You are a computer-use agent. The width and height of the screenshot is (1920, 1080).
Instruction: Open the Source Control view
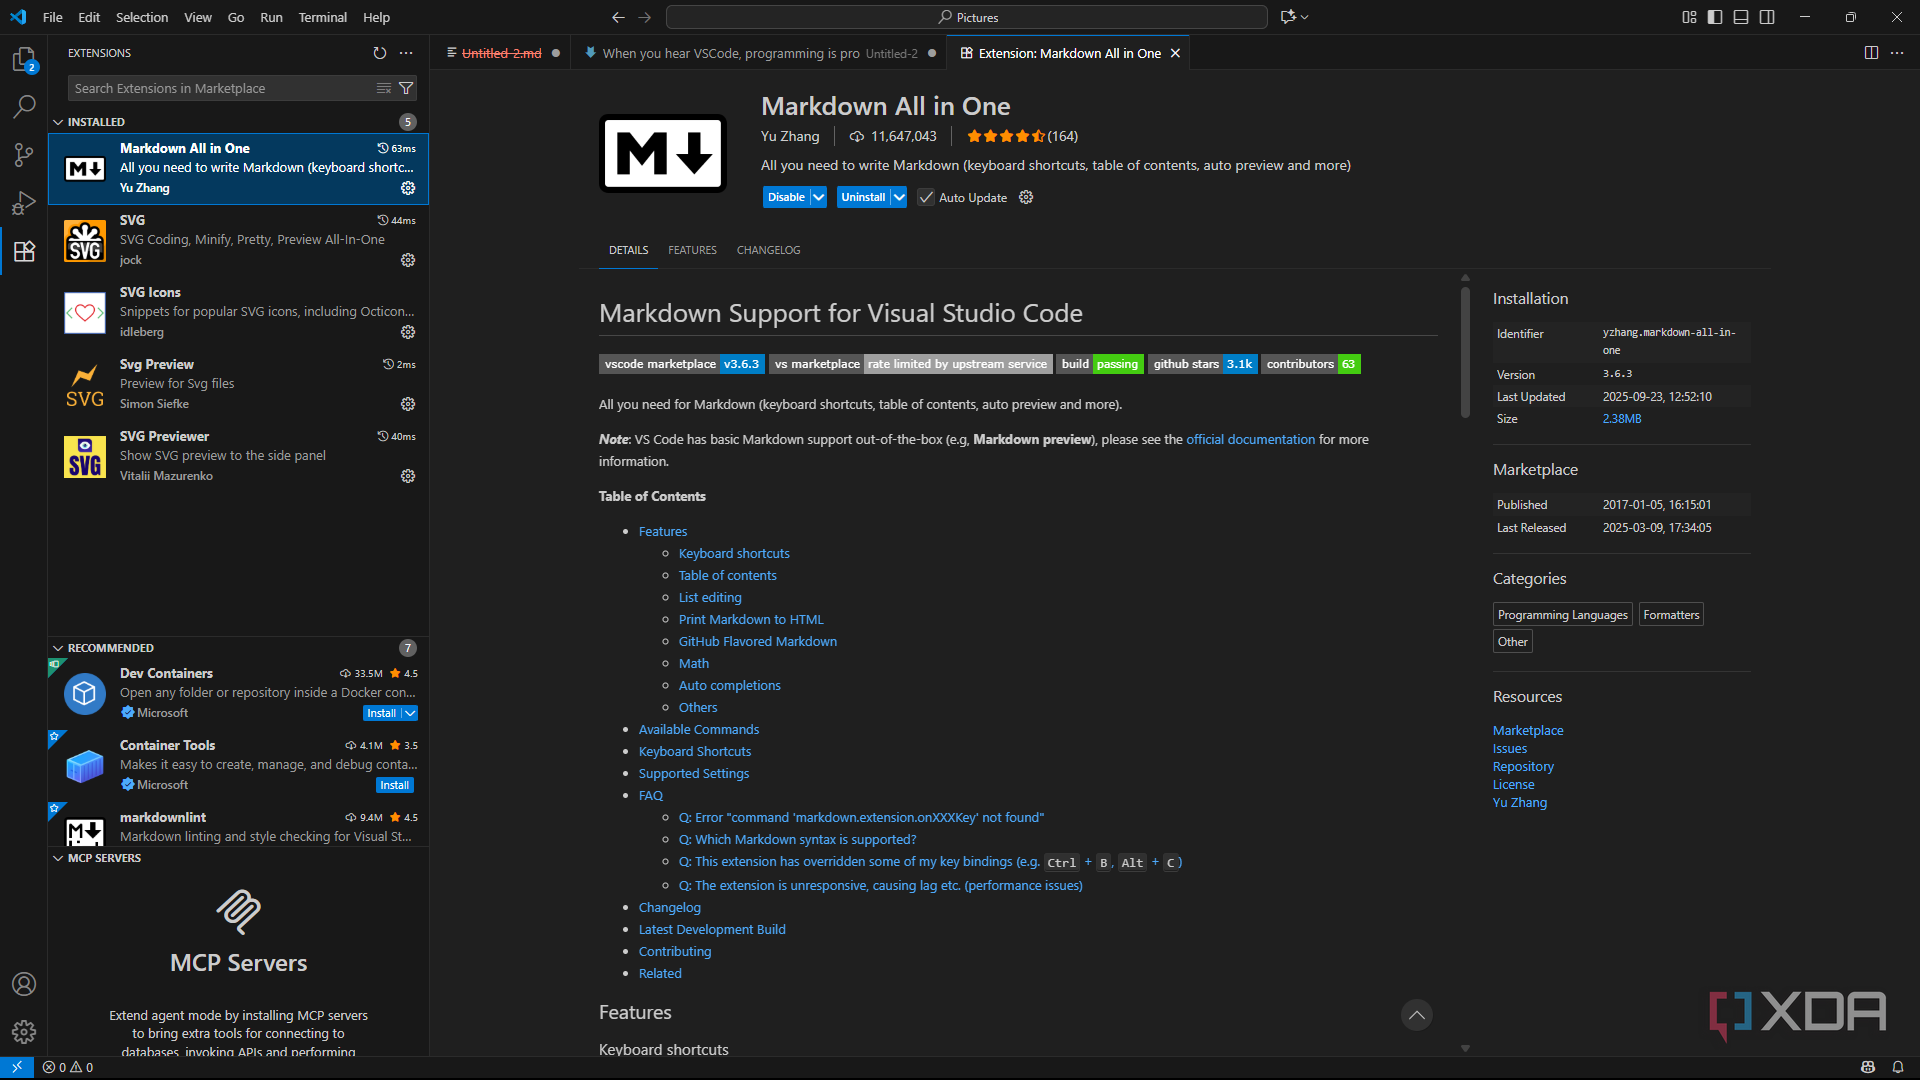click(x=24, y=154)
